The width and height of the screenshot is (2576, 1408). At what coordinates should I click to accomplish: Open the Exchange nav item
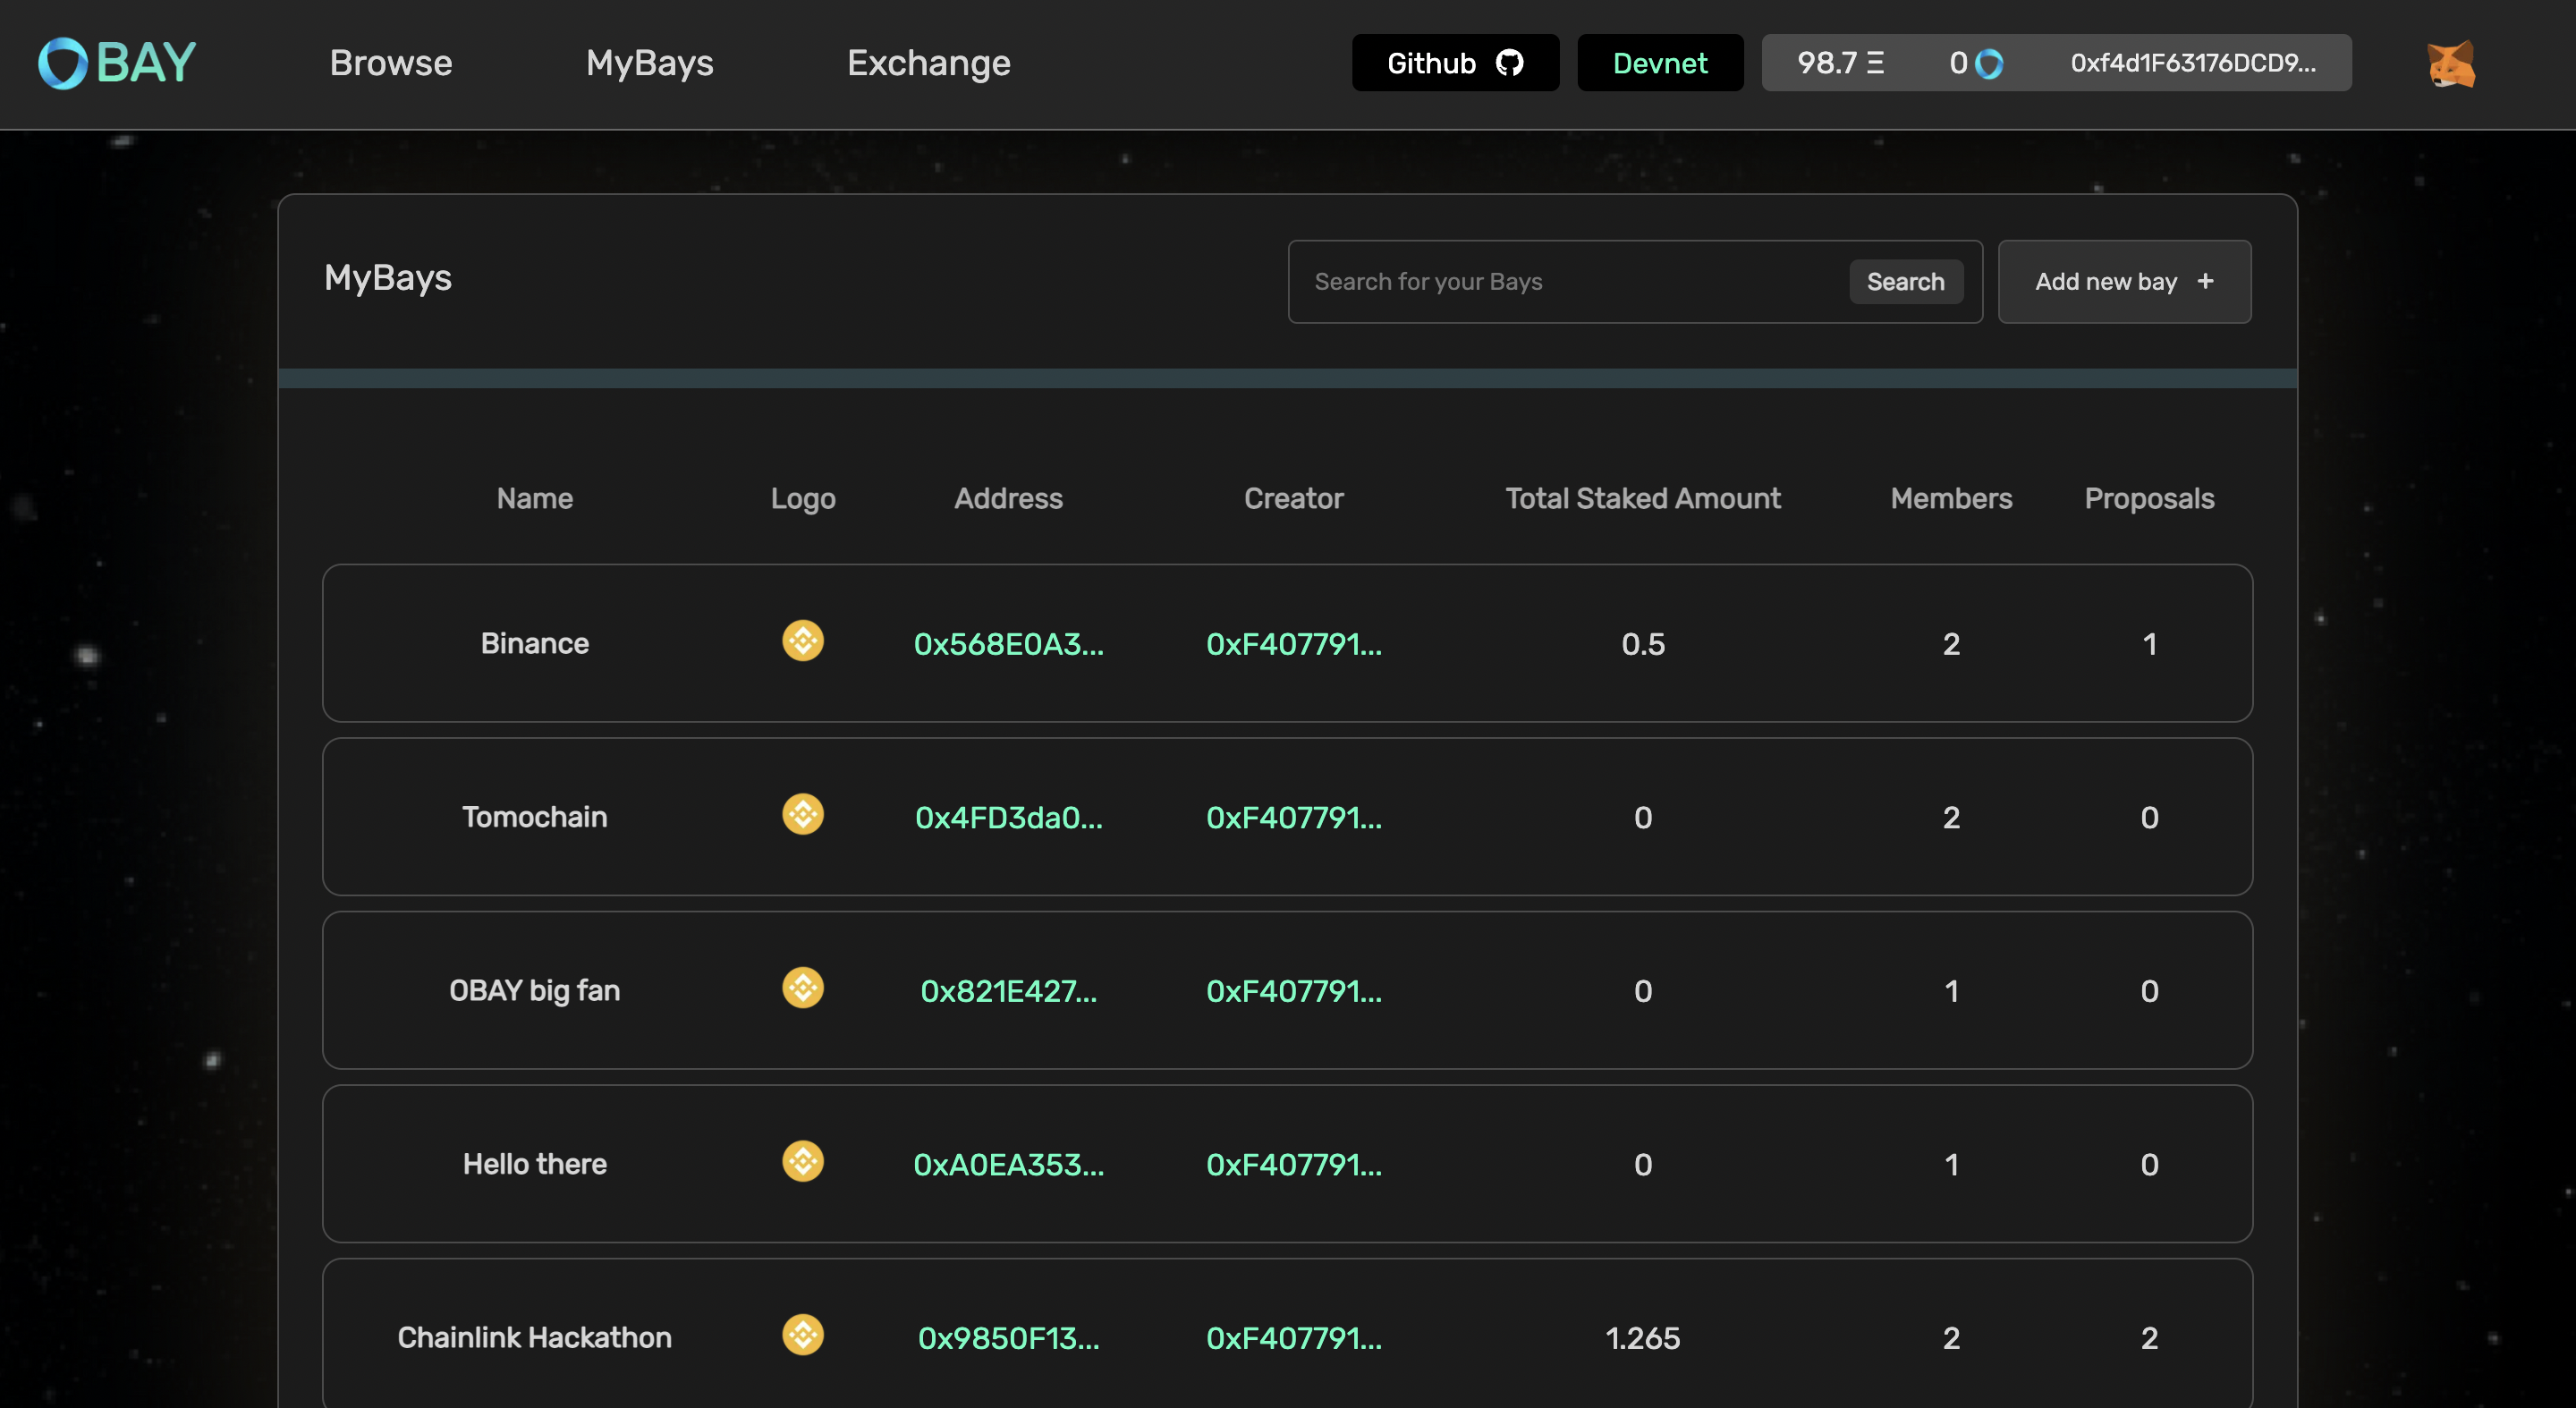pyautogui.click(x=928, y=63)
